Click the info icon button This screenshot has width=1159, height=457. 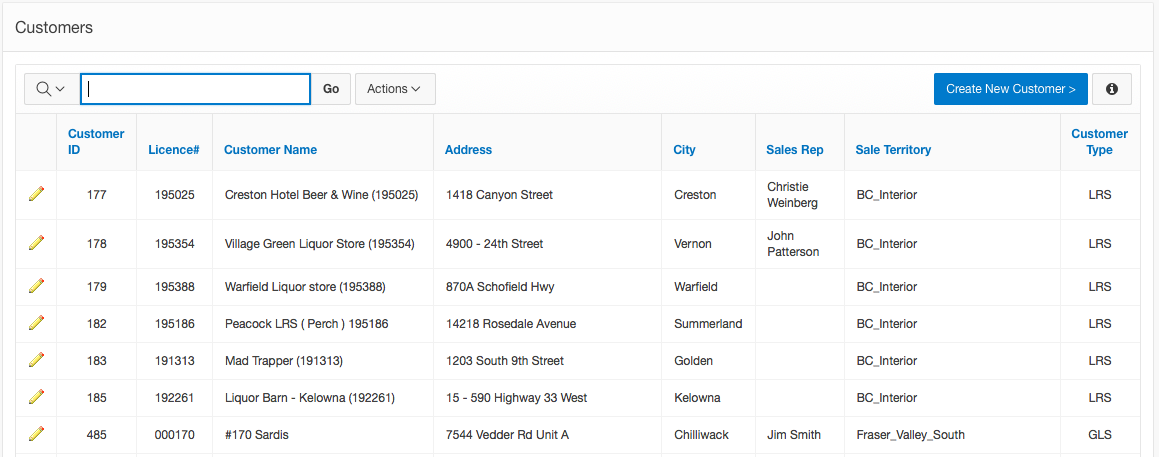tap(1111, 89)
